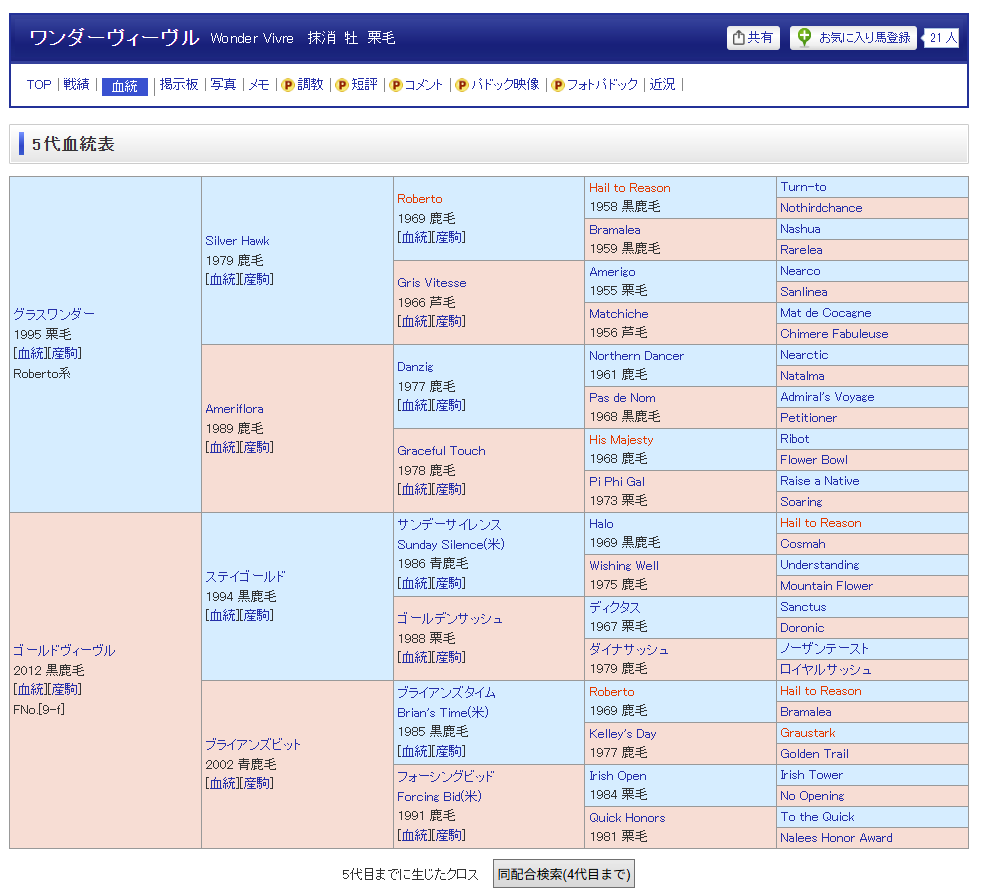Open the 掲示板 tab
982x895 pixels.
point(179,85)
